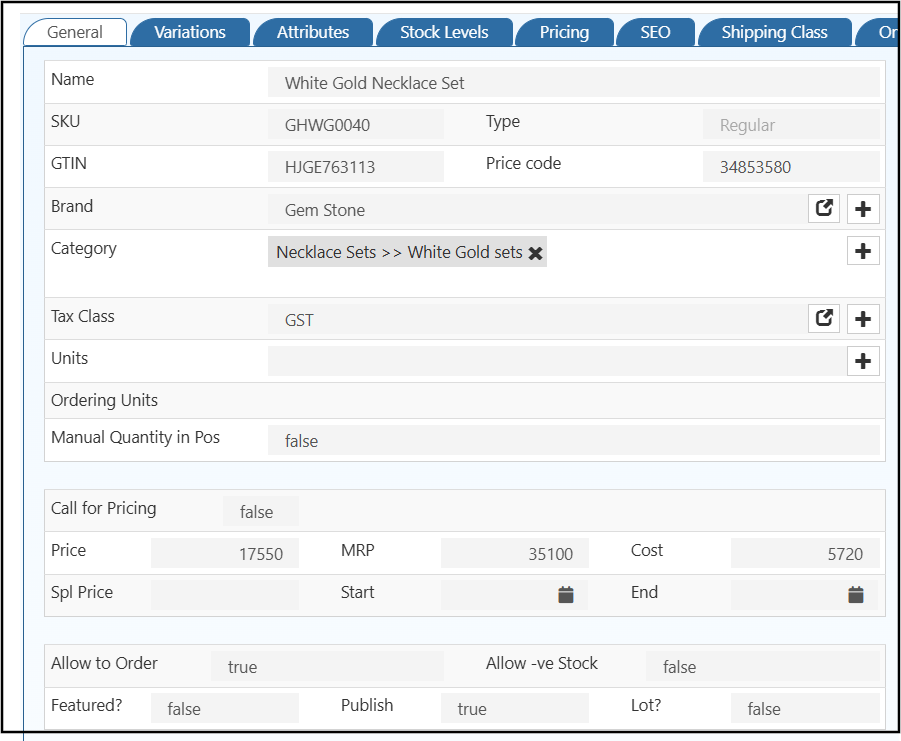Toggle the Allow -ve Stock value

point(762,667)
